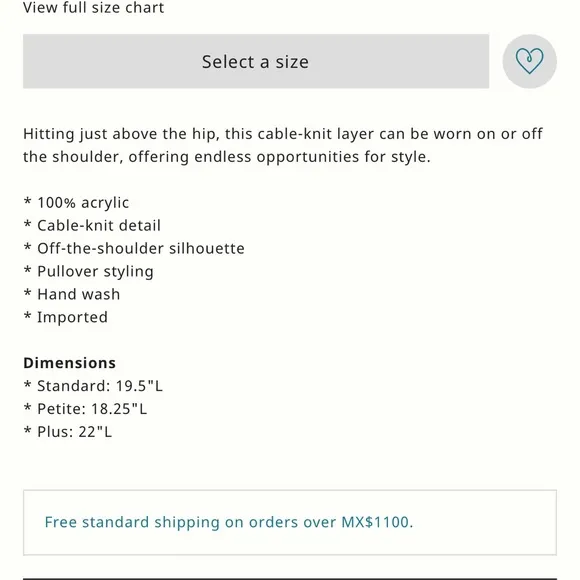This screenshot has width=580, height=580.
Task: Open the View full size chart link
Action: [x=94, y=8]
